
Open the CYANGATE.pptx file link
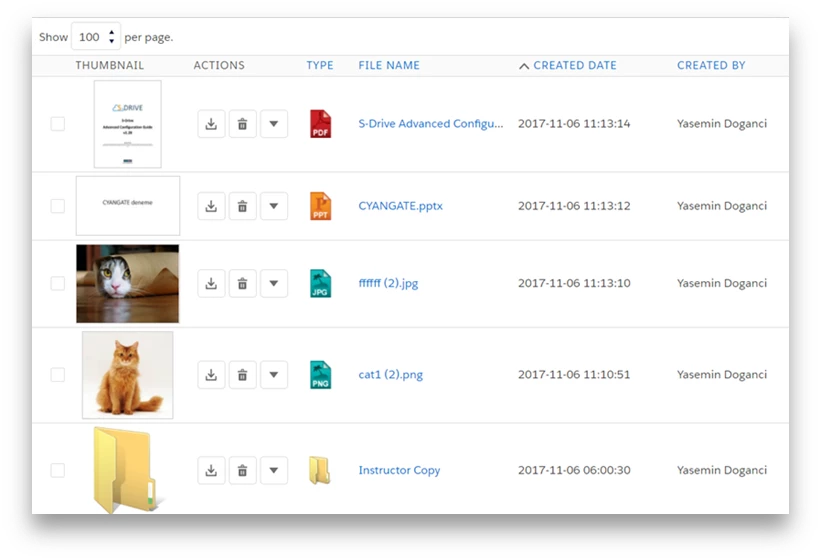pyautogui.click(x=400, y=206)
